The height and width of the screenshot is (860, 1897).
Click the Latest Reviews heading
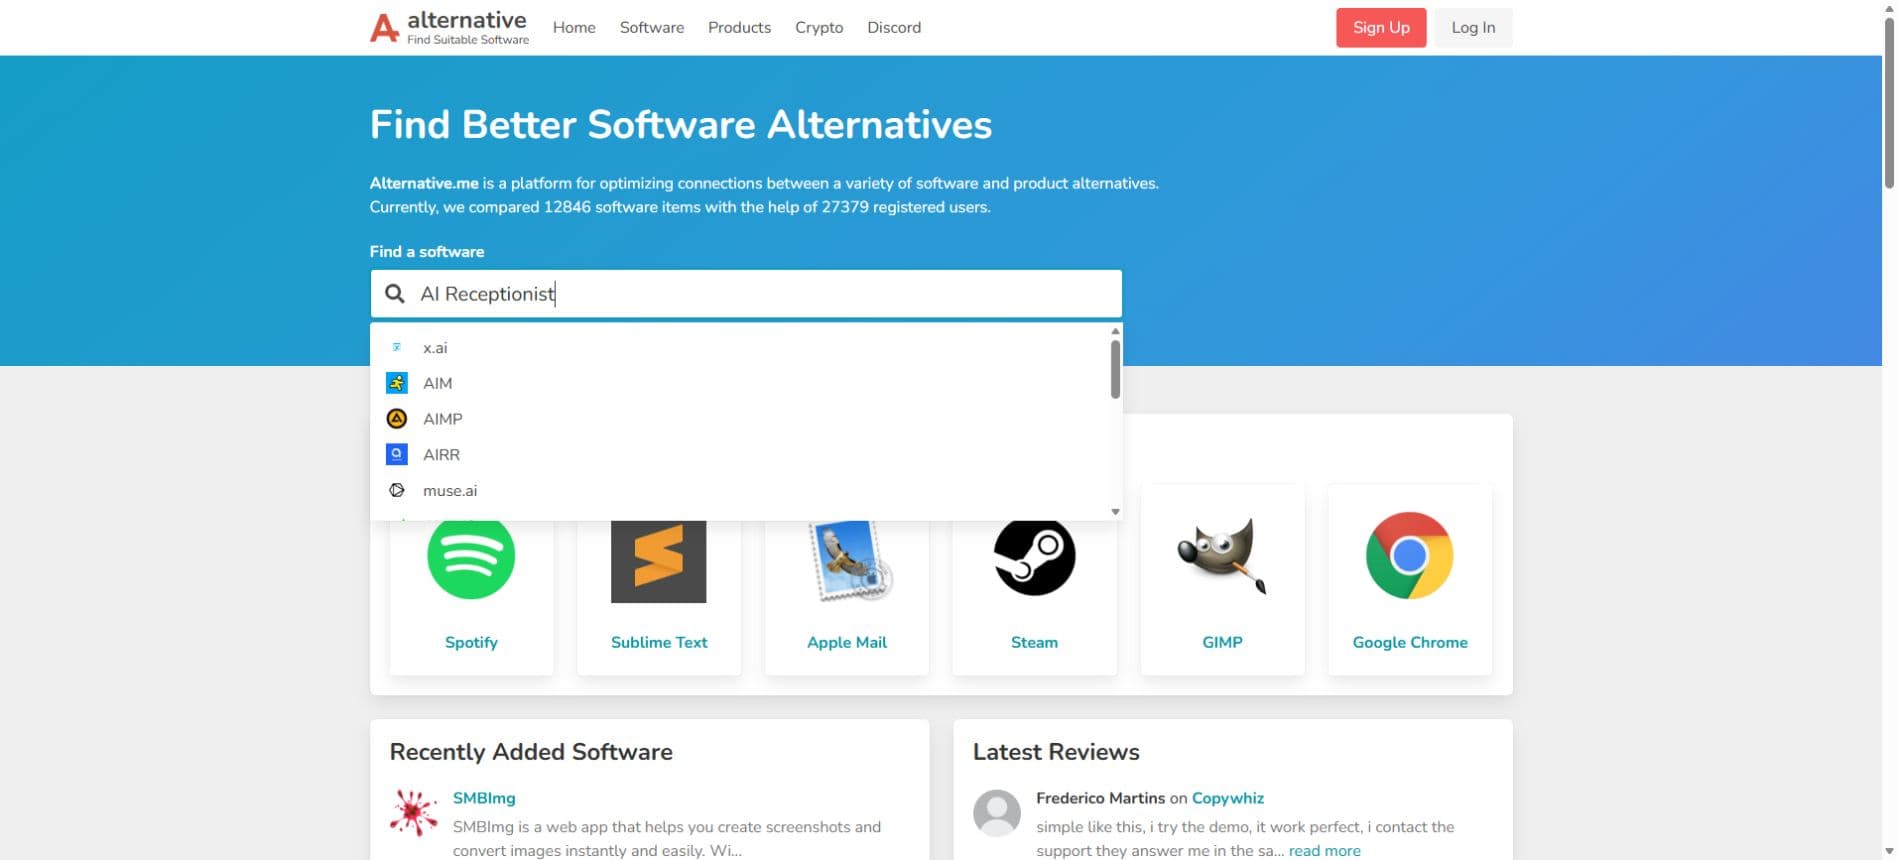click(x=1056, y=752)
